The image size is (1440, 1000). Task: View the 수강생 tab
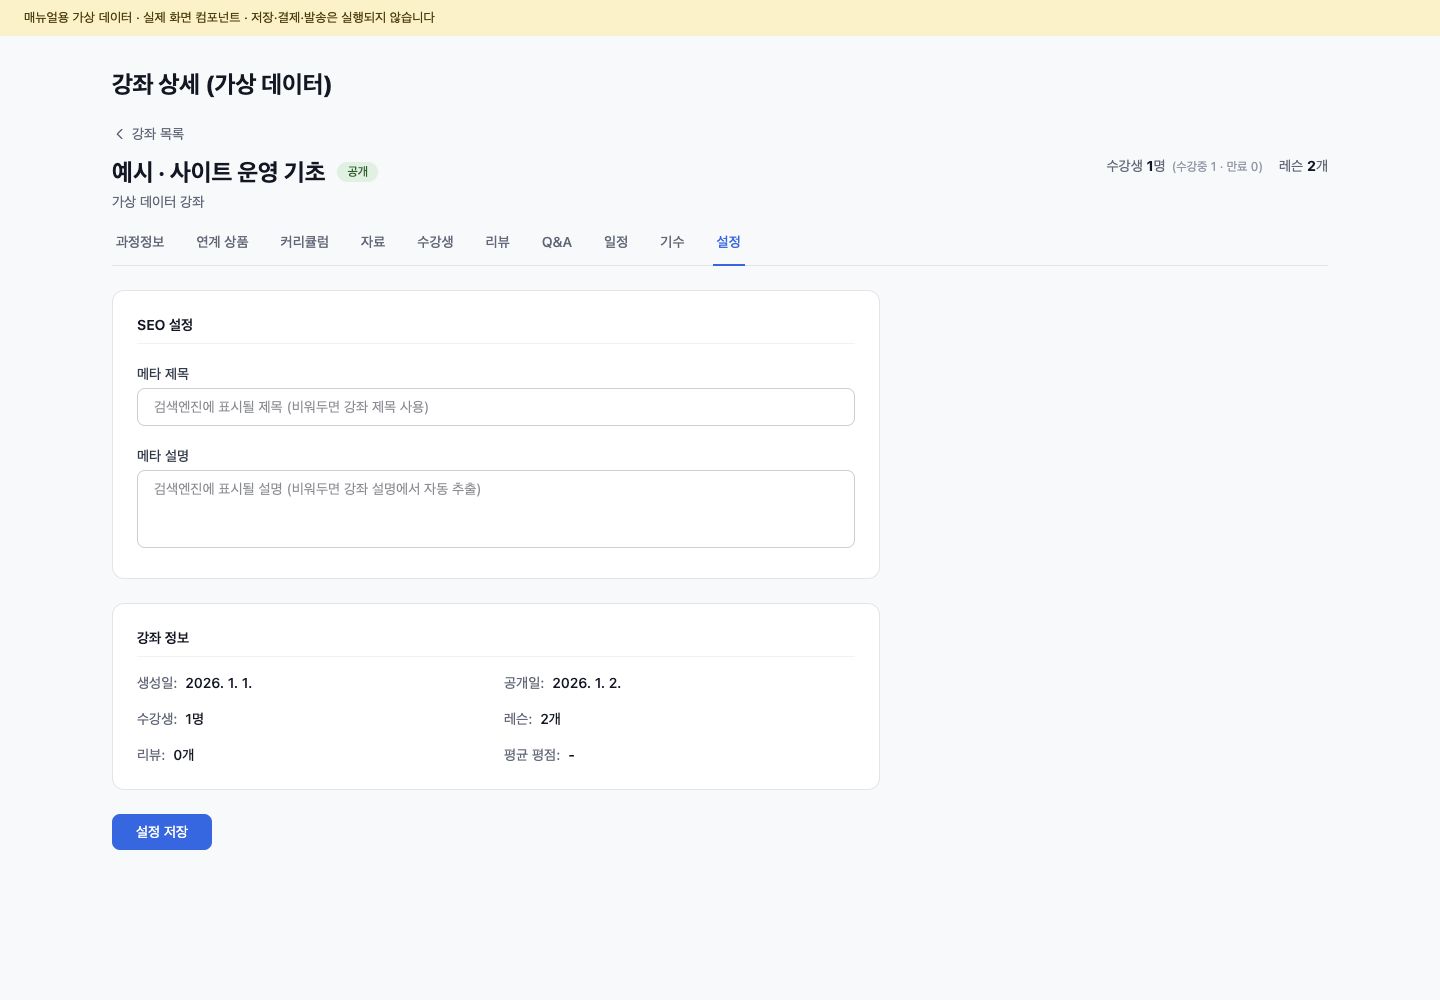(x=435, y=242)
